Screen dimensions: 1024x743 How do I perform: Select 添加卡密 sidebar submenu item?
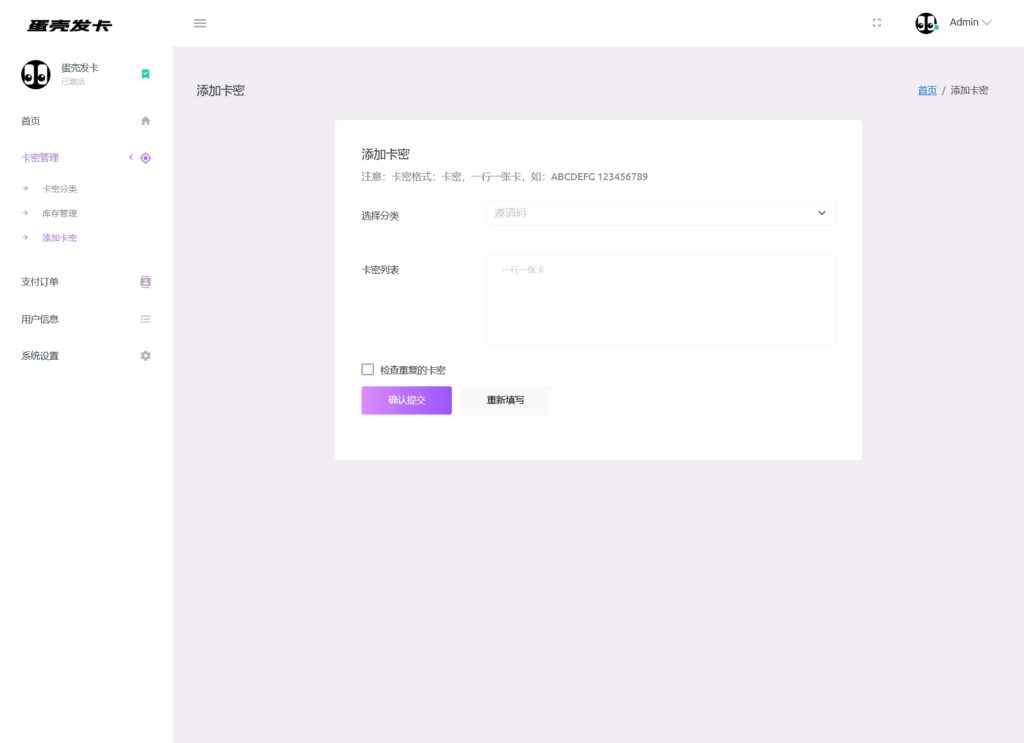[x=59, y=238]
